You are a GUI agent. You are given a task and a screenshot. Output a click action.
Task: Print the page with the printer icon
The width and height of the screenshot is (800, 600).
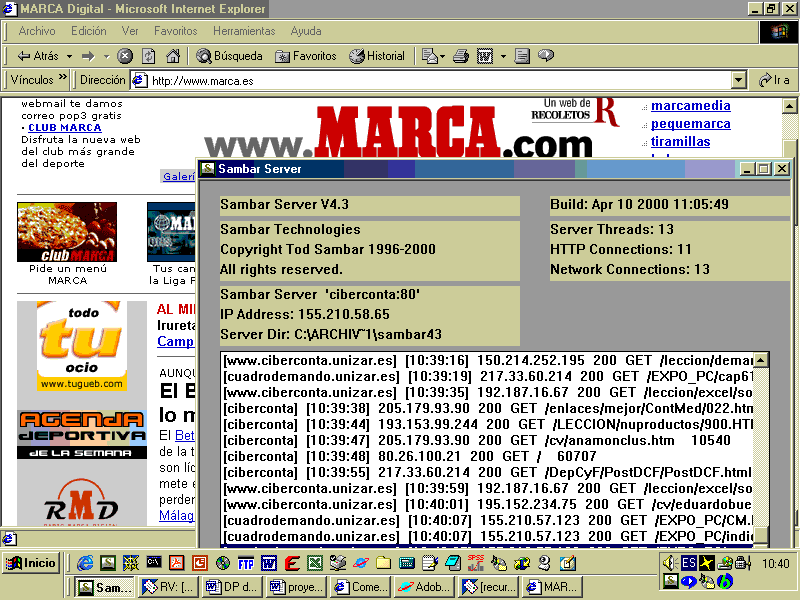pyautogui.click(x=461, y=56)
